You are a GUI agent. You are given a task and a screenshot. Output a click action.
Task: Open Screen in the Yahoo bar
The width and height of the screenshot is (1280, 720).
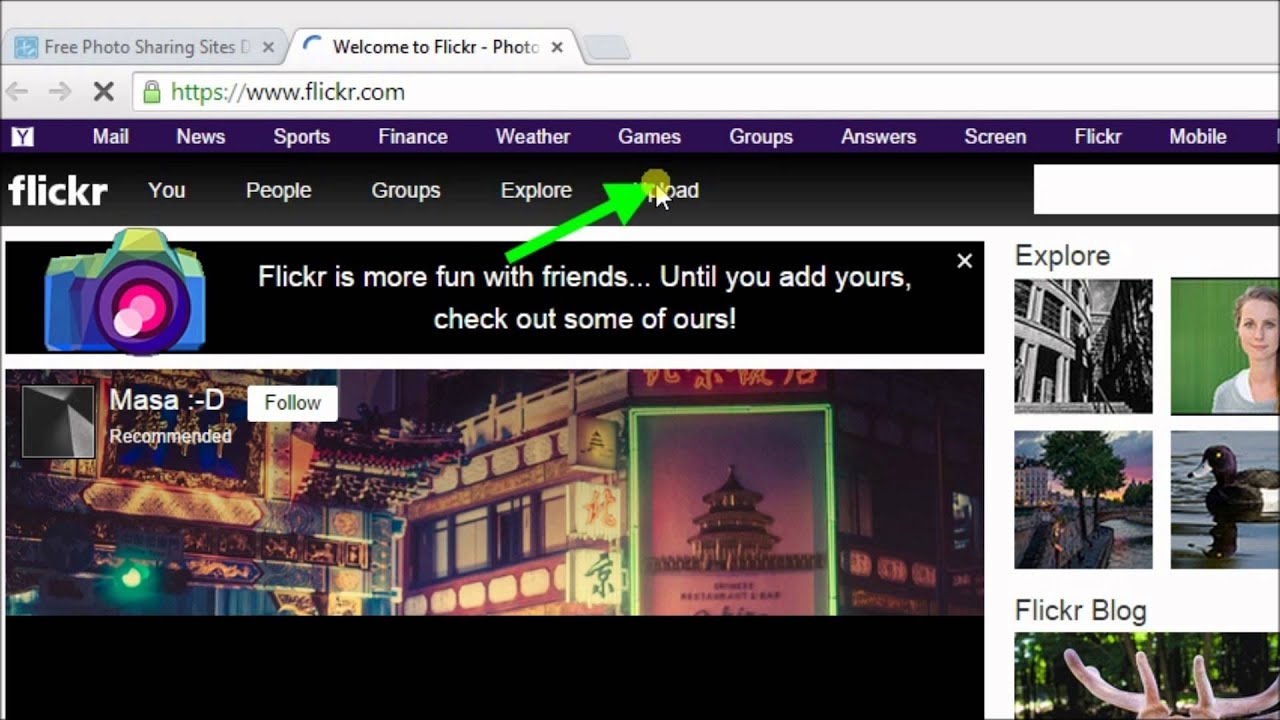pos(995,137)
